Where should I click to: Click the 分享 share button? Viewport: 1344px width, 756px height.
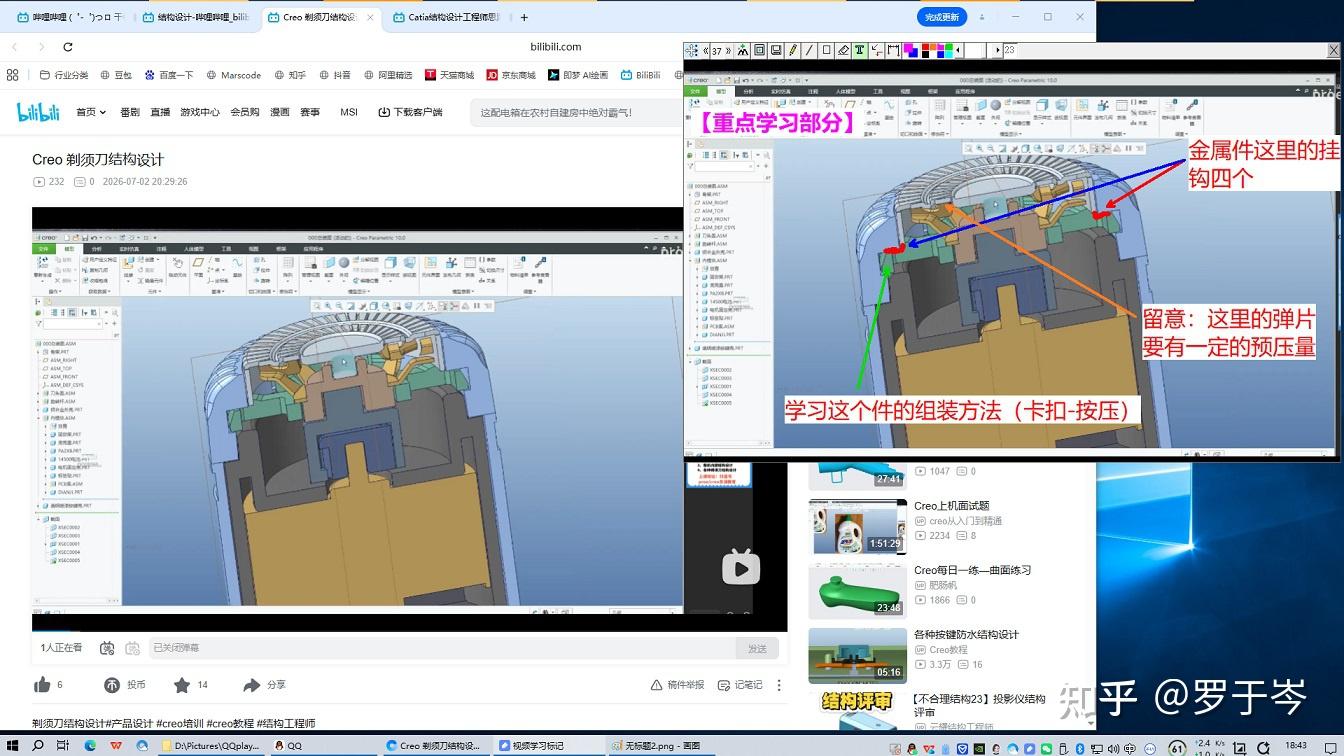[x=264, y=685]
